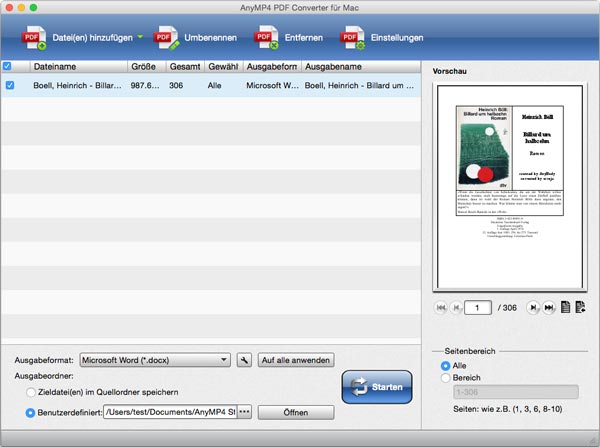Sort by the Dateiname column header

coord(78,67)
